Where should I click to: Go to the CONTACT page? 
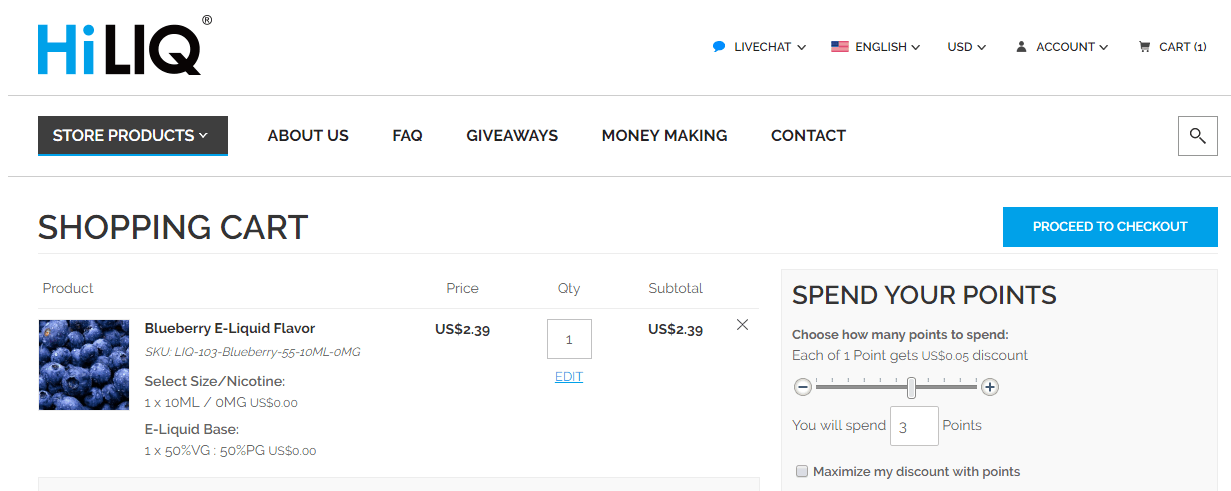point(808,136)
